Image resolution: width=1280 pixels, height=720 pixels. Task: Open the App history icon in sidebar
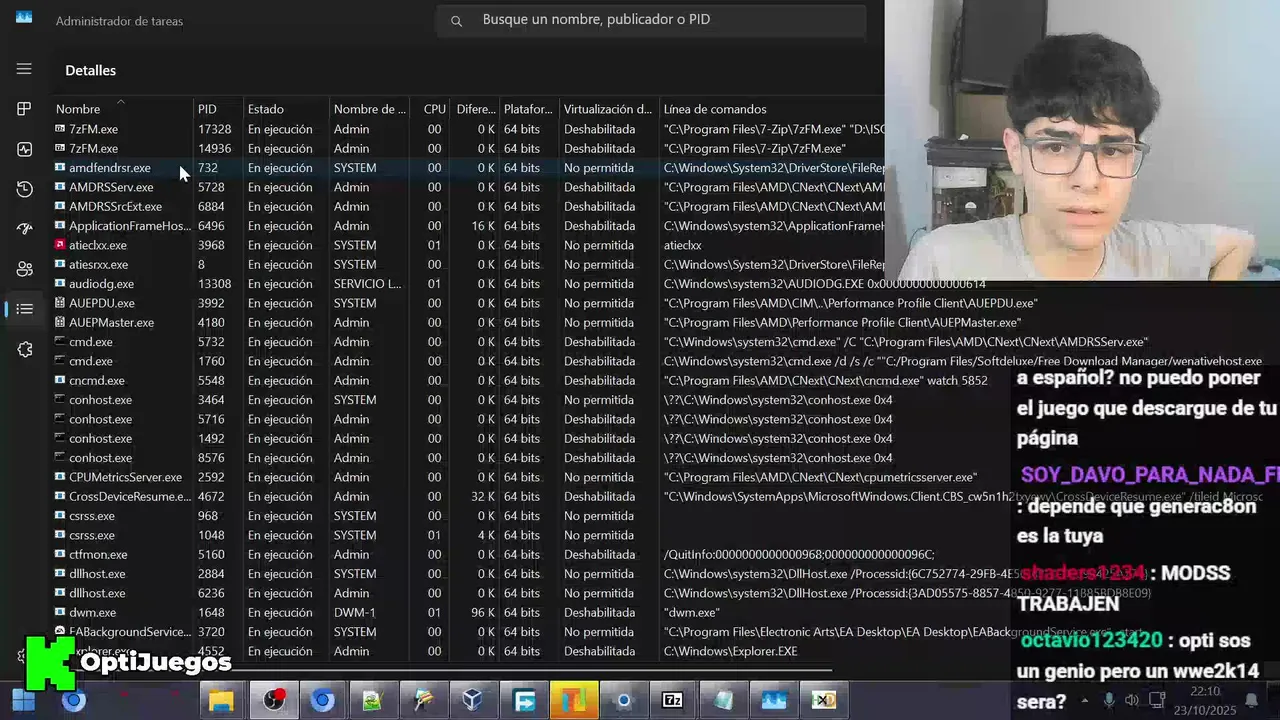pyautogui.click(x=24, y=189)
